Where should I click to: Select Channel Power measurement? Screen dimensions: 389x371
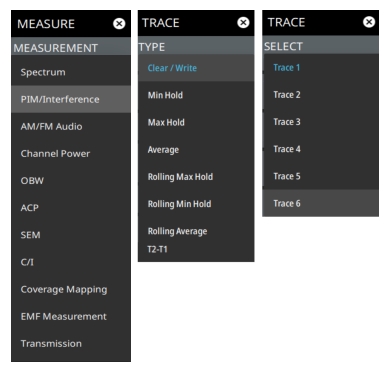[71, 153]
